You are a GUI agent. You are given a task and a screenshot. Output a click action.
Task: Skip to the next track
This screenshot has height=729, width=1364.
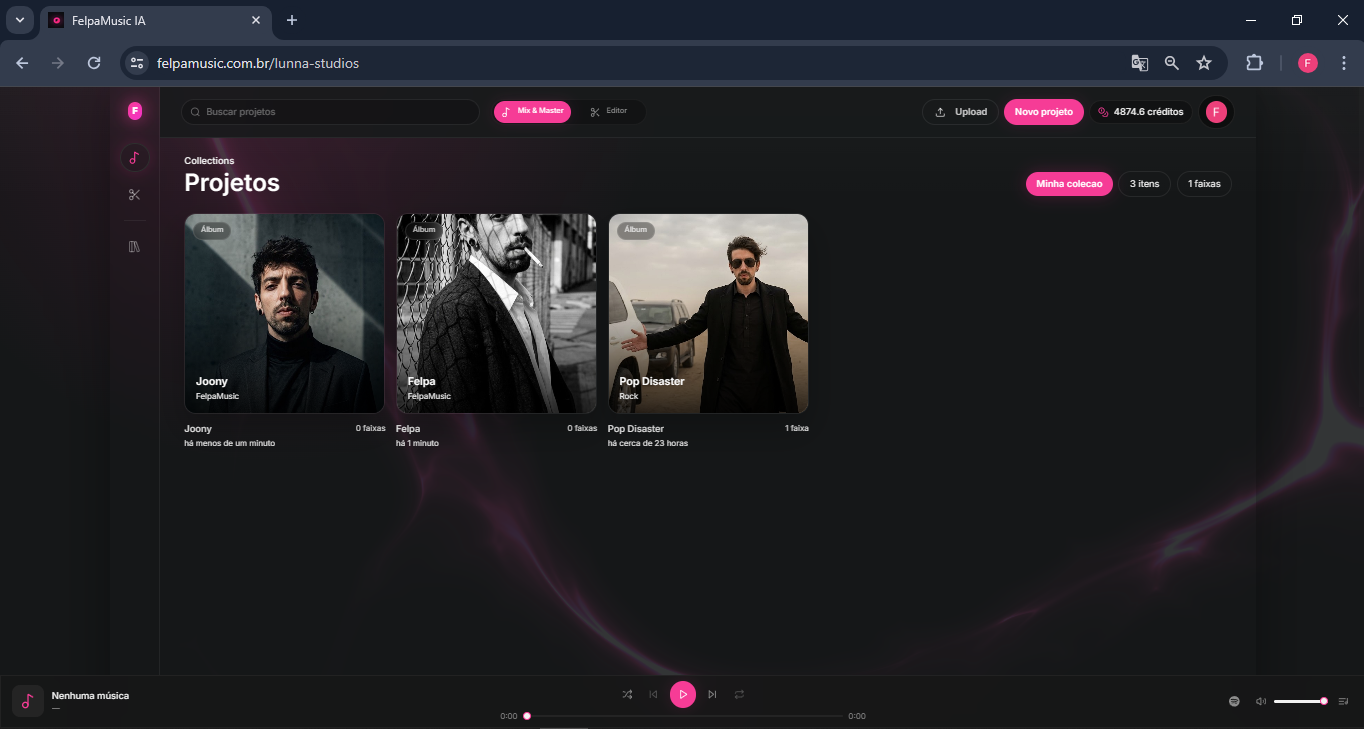pyautogui.click(x=712, y=694)
